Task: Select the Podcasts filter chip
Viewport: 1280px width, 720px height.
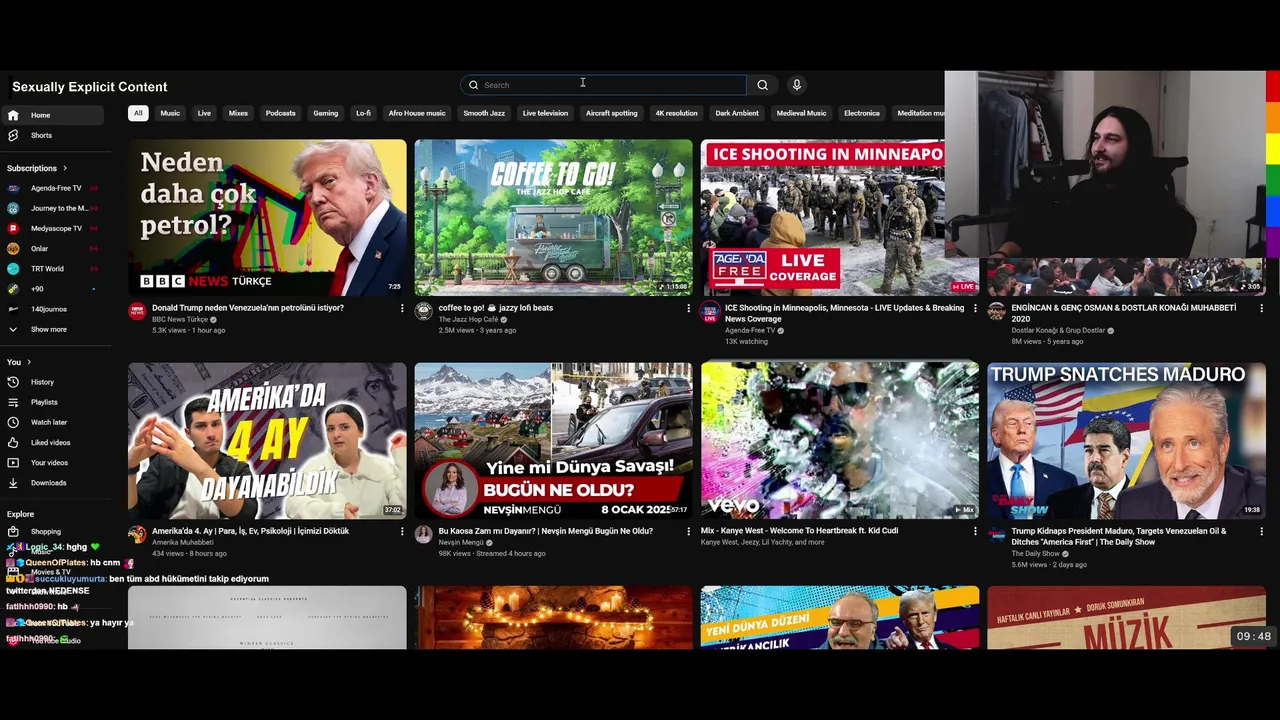Action: [280, 113]
